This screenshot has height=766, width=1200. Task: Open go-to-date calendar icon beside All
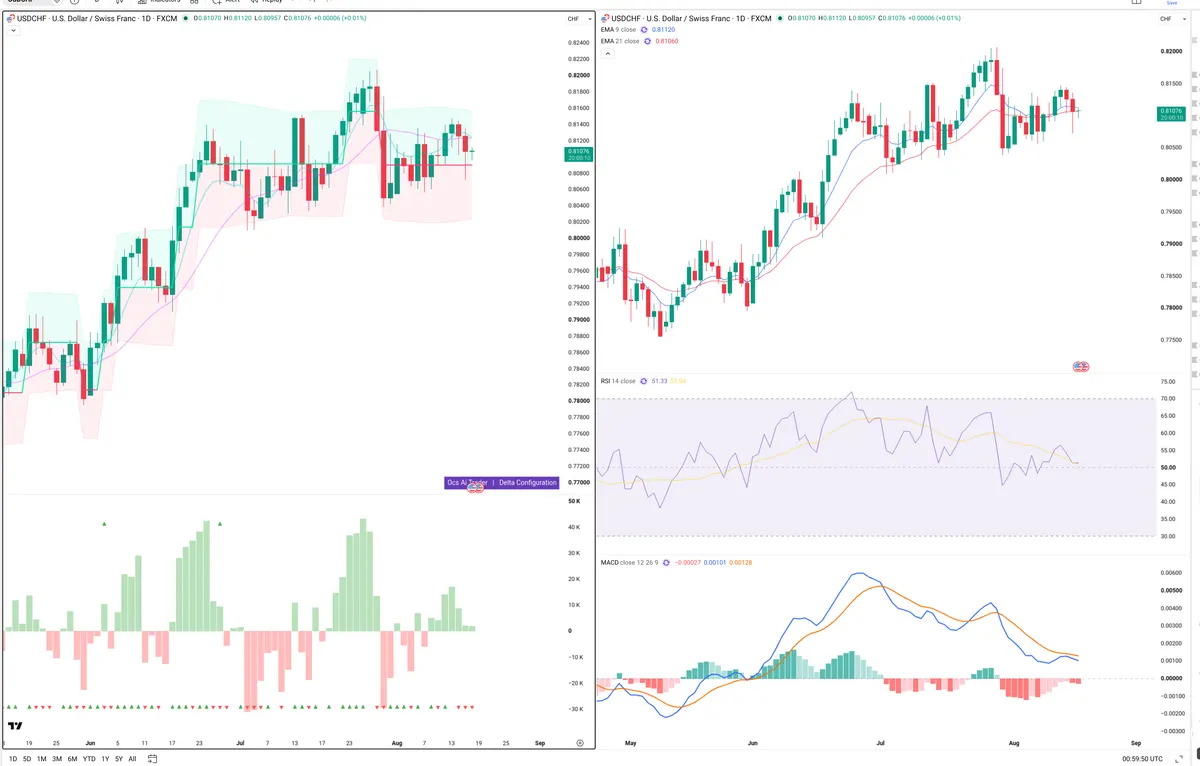(x=152, y=759)
